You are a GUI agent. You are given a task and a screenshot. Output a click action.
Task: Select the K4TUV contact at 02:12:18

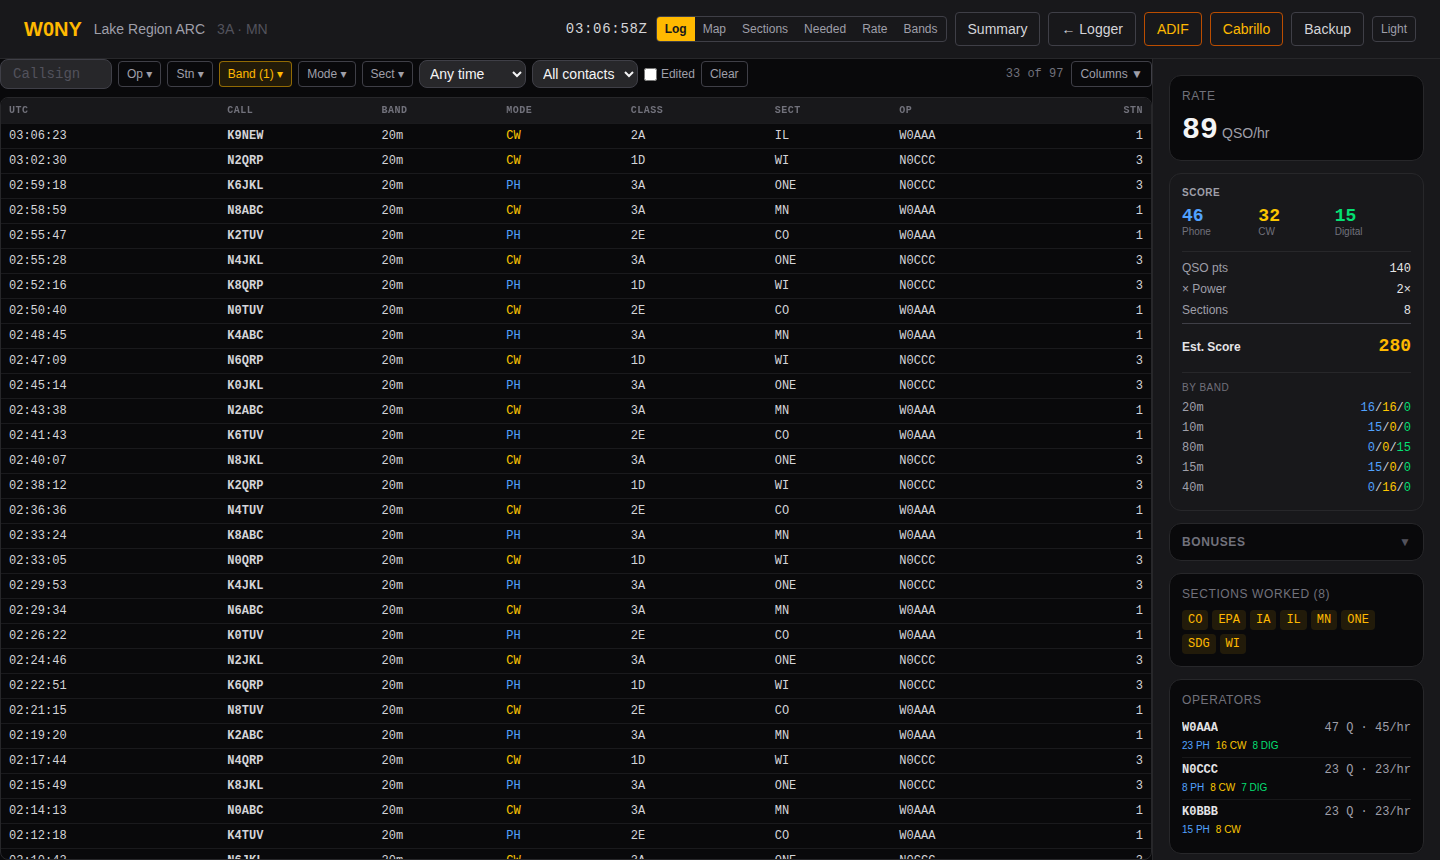click(576, 835)
